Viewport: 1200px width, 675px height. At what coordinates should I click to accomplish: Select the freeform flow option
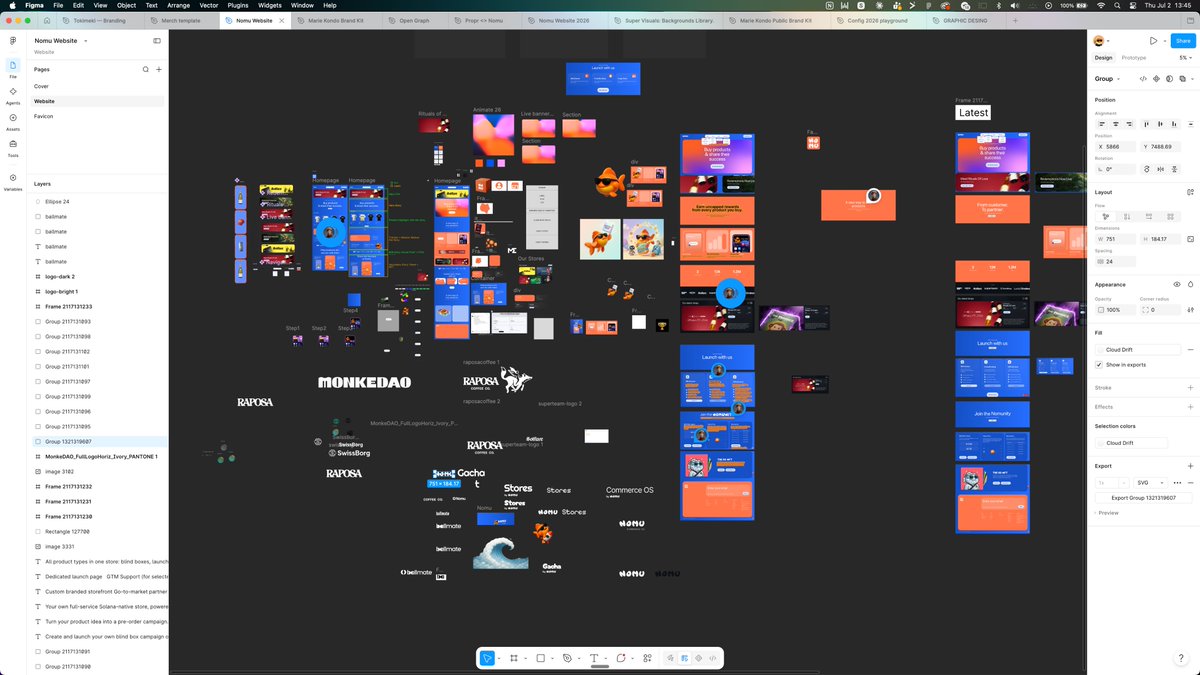tap(1105, 216)
